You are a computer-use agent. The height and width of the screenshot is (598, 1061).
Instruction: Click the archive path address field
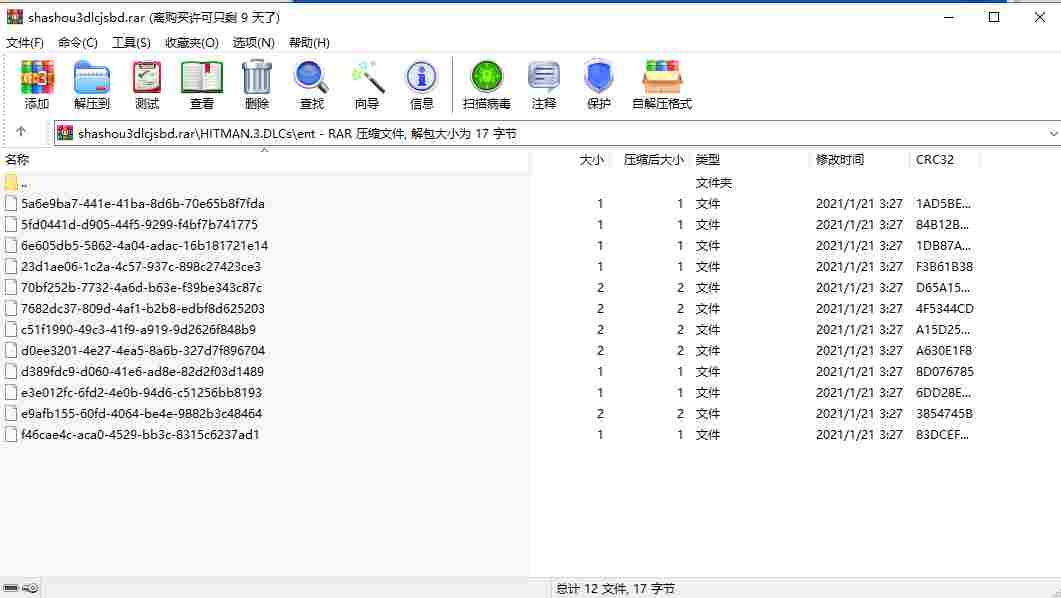tap(555, 133)
